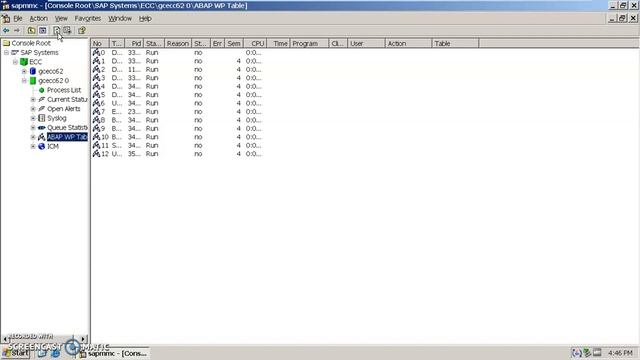Expand the ICM node
The image size is (640, 360).
point(33,147)
